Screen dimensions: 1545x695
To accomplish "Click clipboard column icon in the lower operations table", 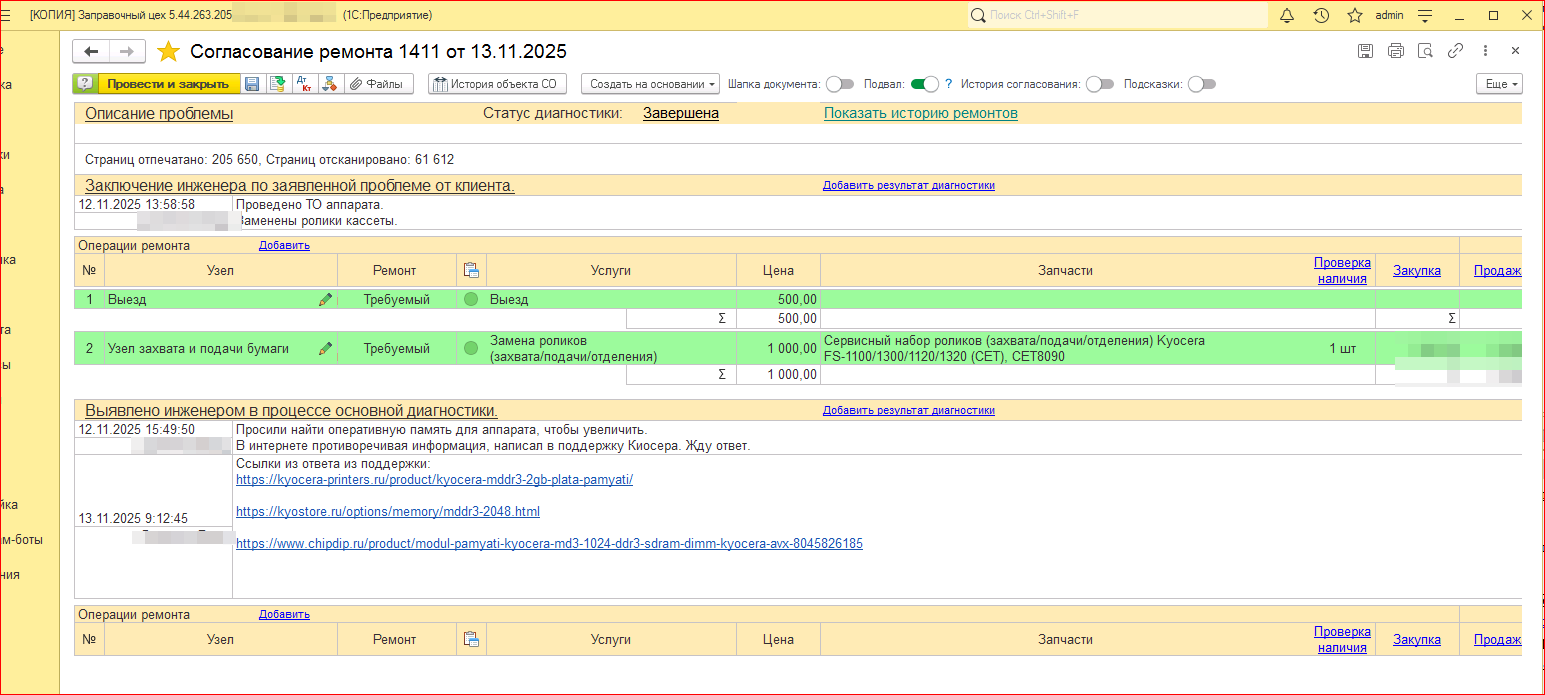I will click(x=472, y=639).
